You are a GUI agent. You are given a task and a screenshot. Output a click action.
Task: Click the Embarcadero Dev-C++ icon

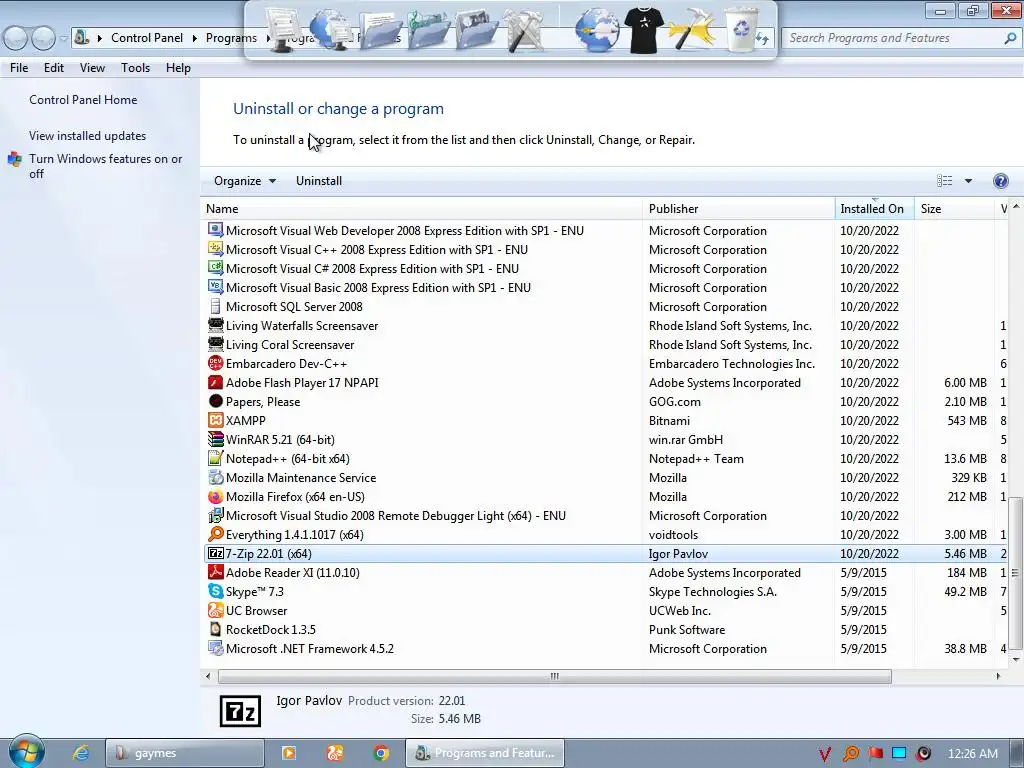pos(216,363)
